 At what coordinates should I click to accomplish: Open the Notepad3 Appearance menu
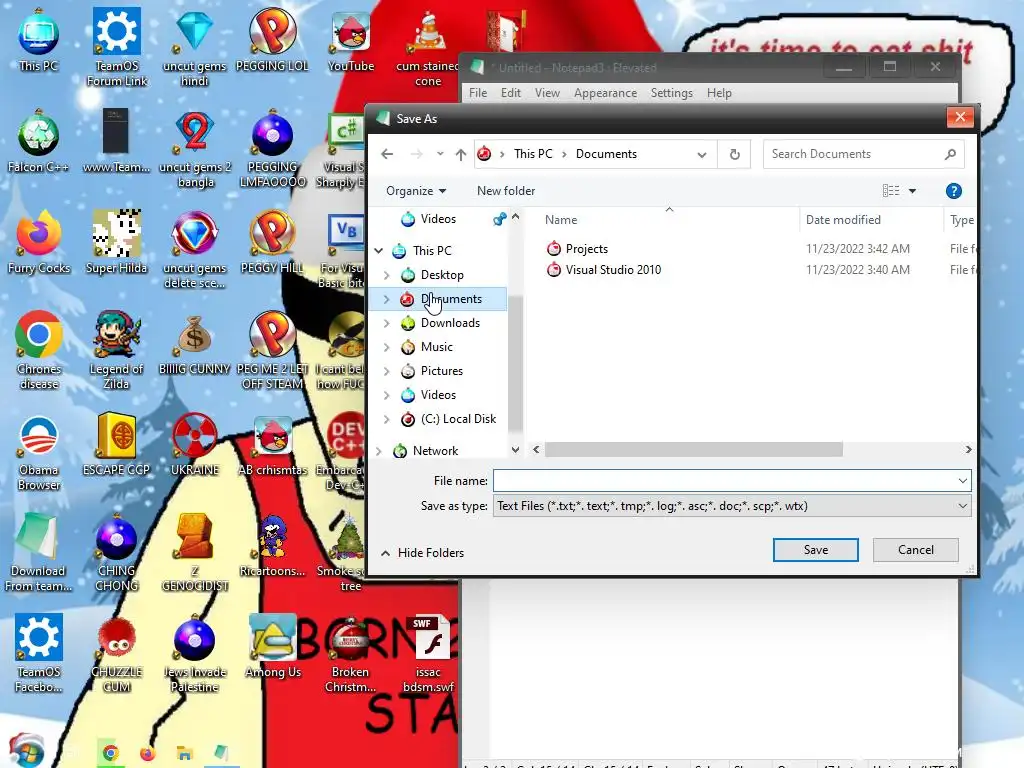point(605,93)
